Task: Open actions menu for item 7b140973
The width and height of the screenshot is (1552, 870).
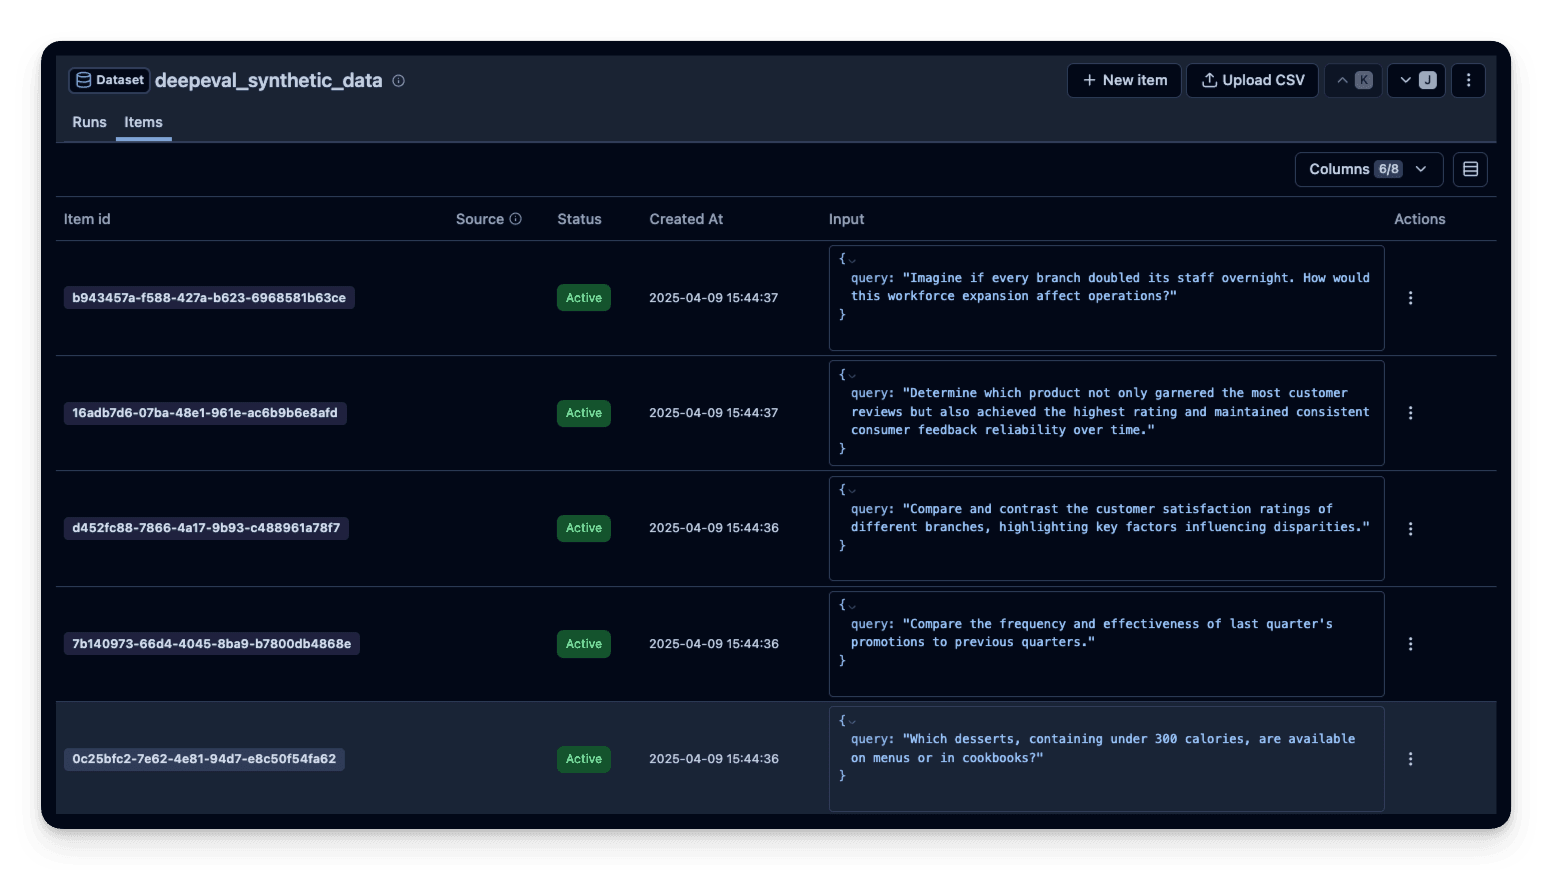Action: (1410, 644)
